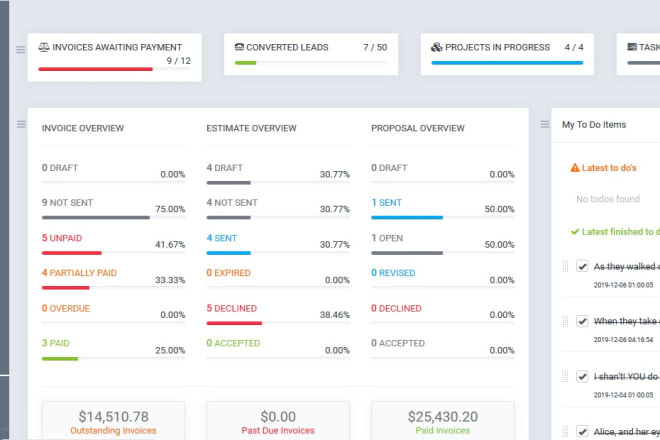Grab the dotted handle of 'Alice, and her' todo
The width and height of the screenshot is (660, 440).
[x=565, y=431]
